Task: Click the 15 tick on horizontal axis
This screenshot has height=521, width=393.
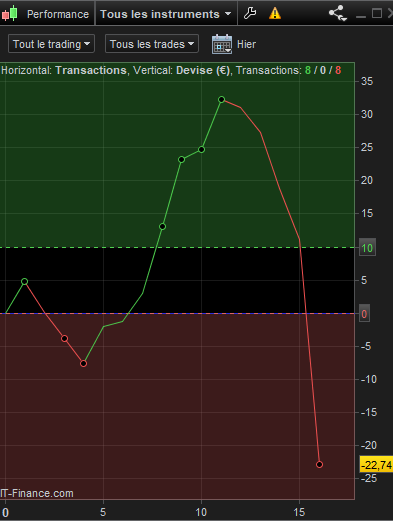Action: (299, 512)
